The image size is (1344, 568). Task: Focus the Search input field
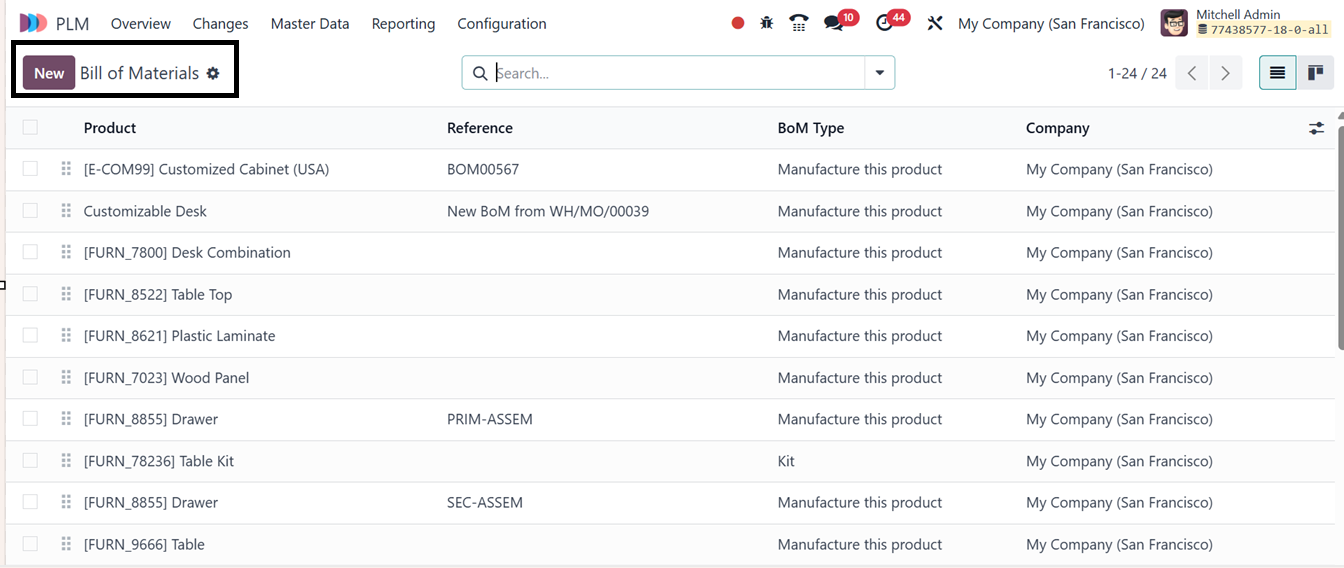point(678,73)
